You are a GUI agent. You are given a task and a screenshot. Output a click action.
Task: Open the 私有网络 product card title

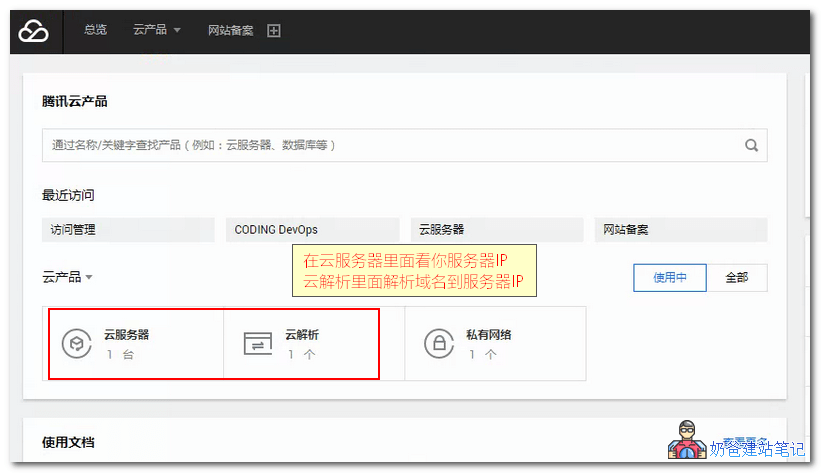coord(489,335)
